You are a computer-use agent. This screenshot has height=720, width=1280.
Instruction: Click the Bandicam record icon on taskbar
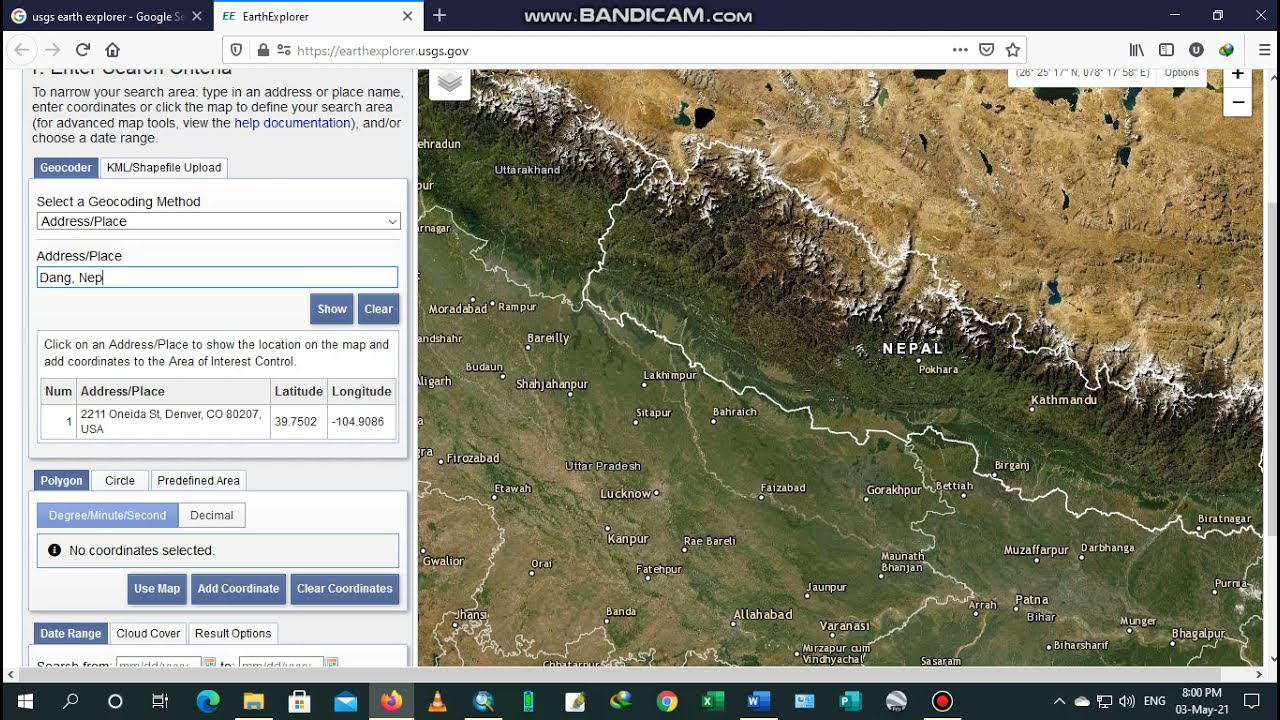(942, 701)
